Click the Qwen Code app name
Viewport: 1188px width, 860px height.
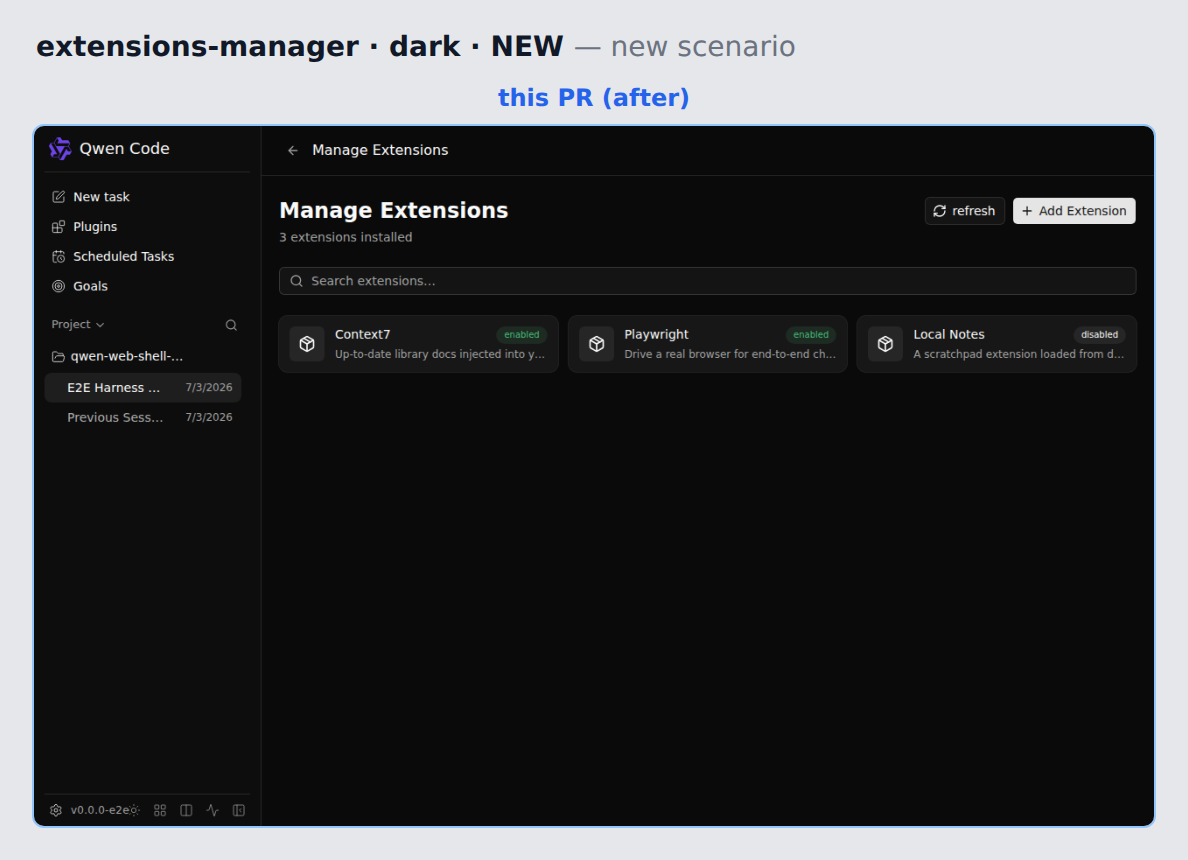coord(124,149)
